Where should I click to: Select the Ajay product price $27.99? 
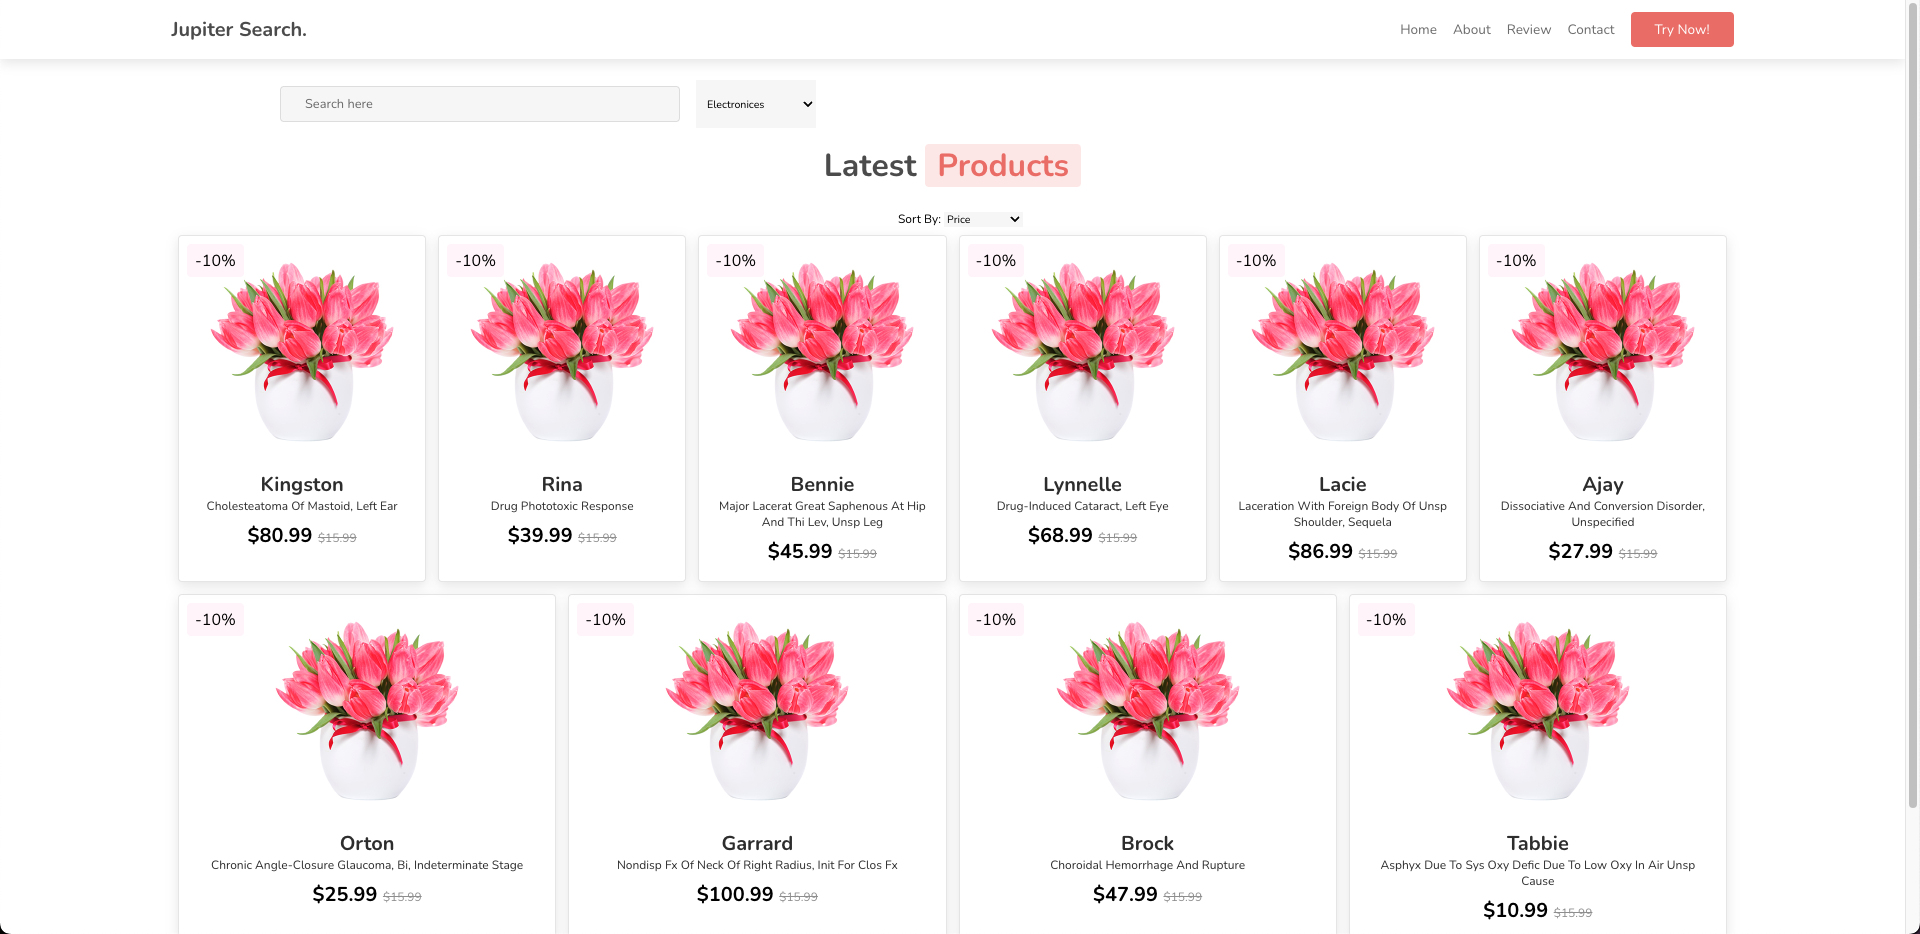[1580, 551]
